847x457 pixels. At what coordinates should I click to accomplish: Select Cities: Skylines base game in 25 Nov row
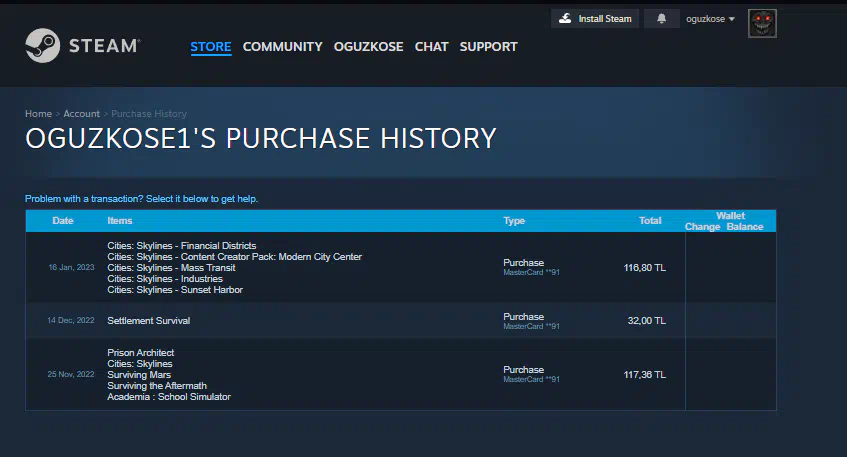(x=139, y=364)
